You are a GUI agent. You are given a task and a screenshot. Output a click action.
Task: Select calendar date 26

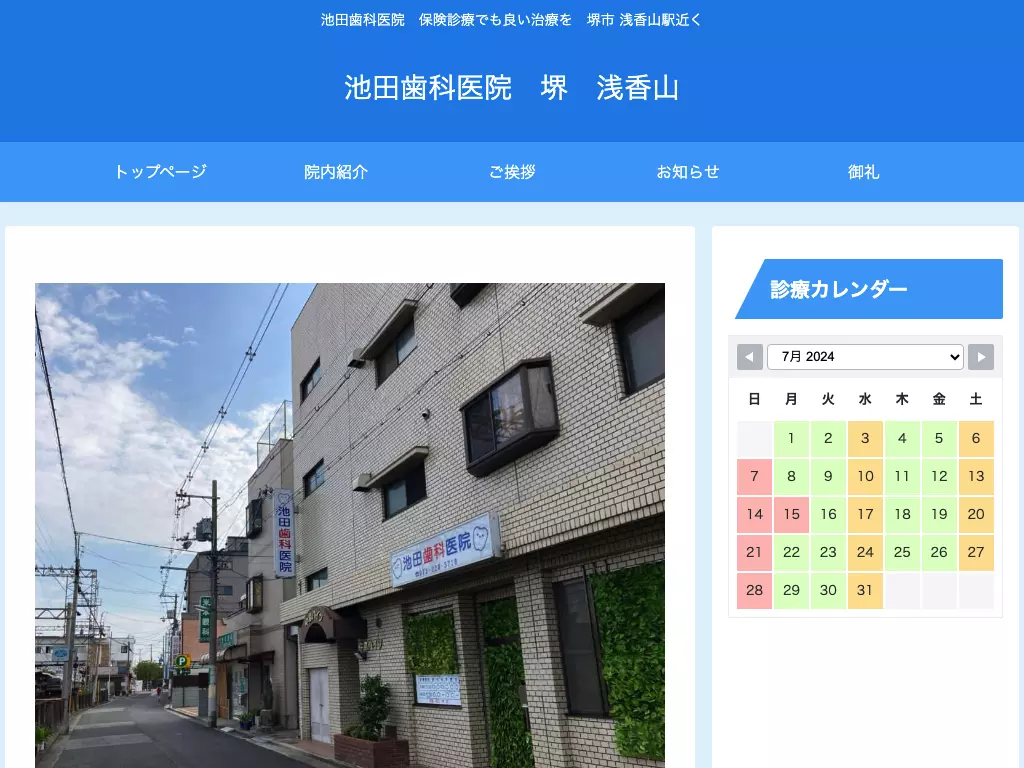pos(939,552)
